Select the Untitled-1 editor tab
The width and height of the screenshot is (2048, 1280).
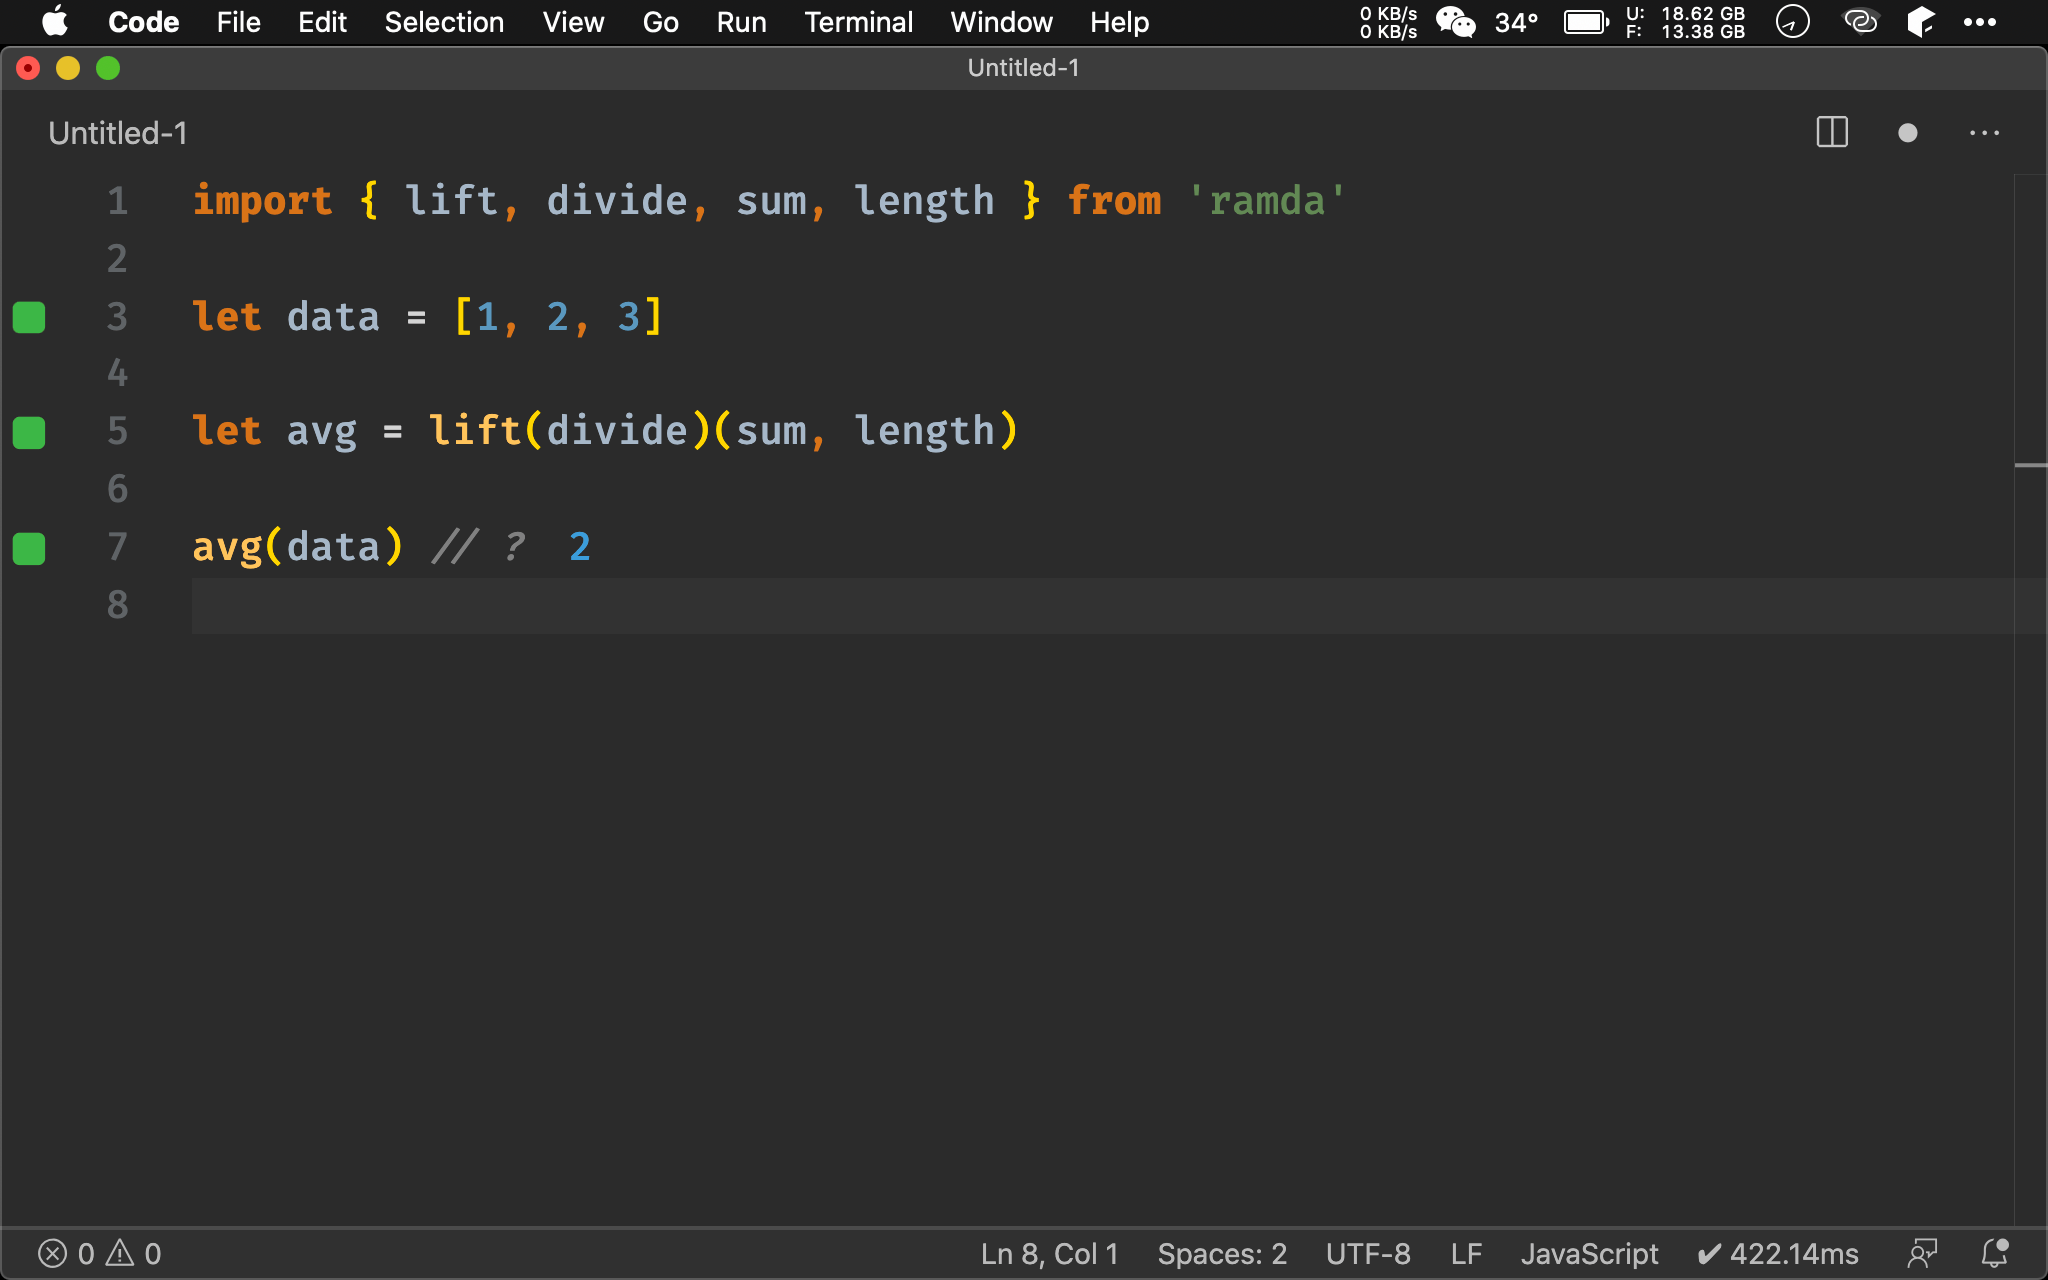point(118,133)
